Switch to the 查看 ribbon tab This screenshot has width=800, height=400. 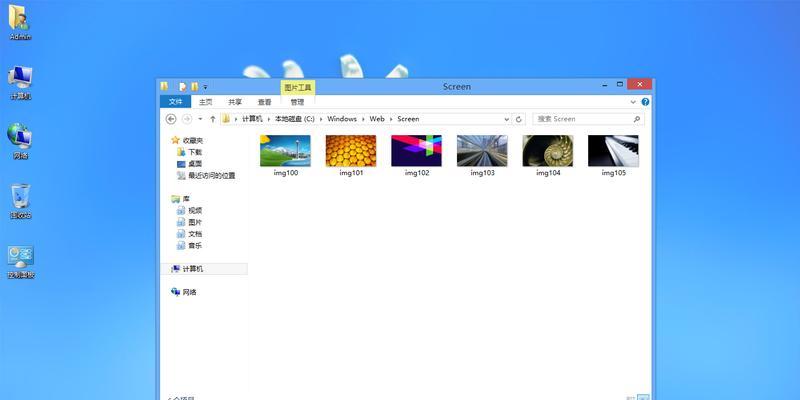(265, 102)
